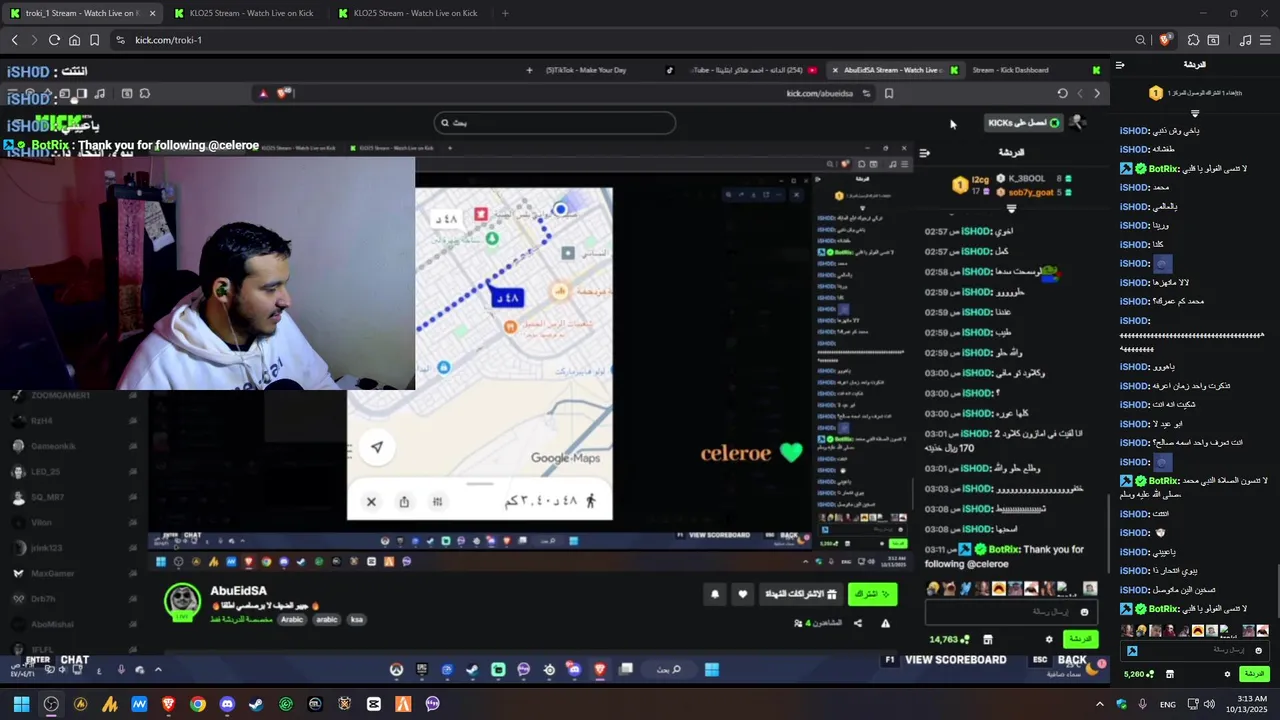1280x720 pixels.
Task: Close the Google Maps route card with X
Action: 371,502
